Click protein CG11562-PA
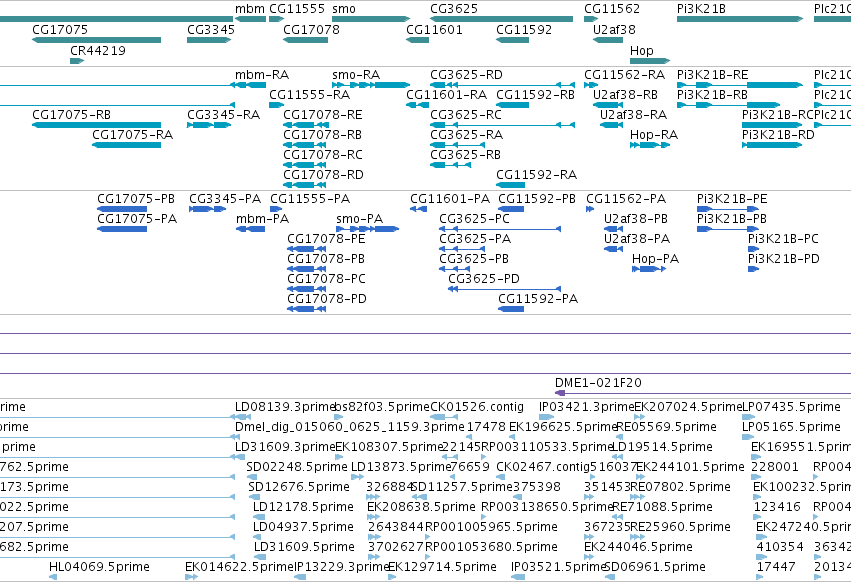Image resolution: width=851 pixels, height=582 pixels. point(590,209)
